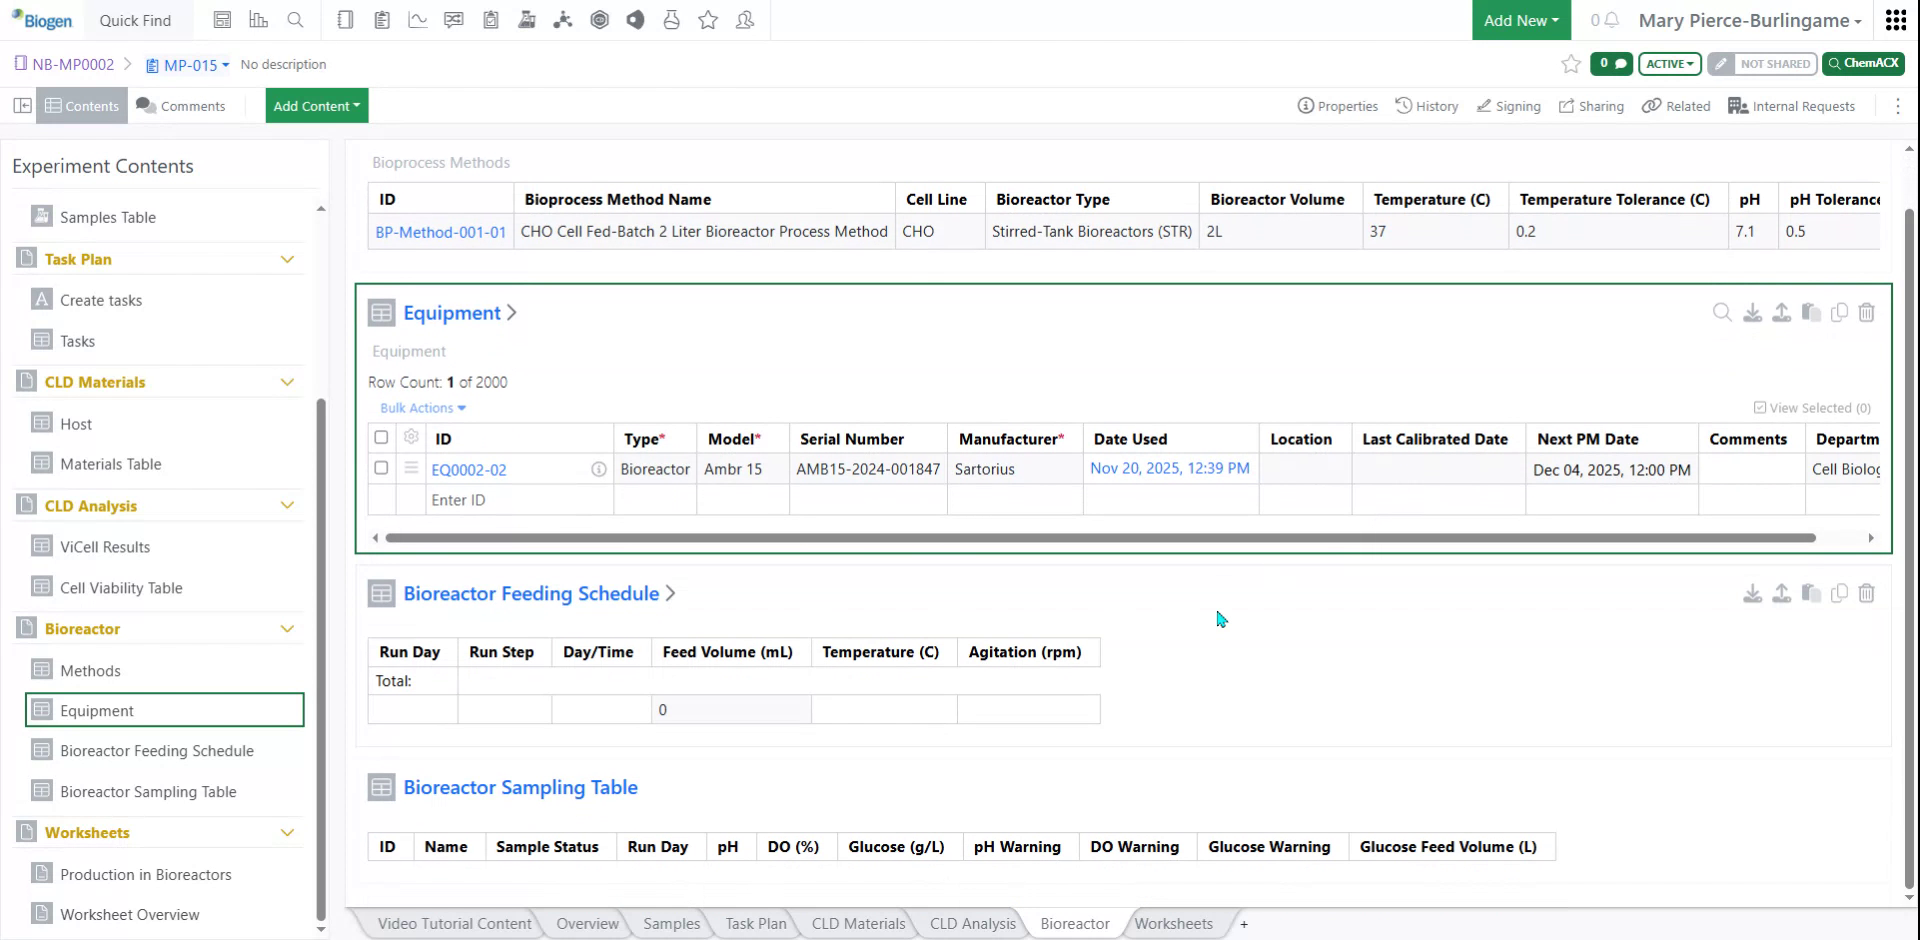Click the Add New button
Image resolution: width=1920 pixels, height=940 pixels.
tap(1519, 20)
